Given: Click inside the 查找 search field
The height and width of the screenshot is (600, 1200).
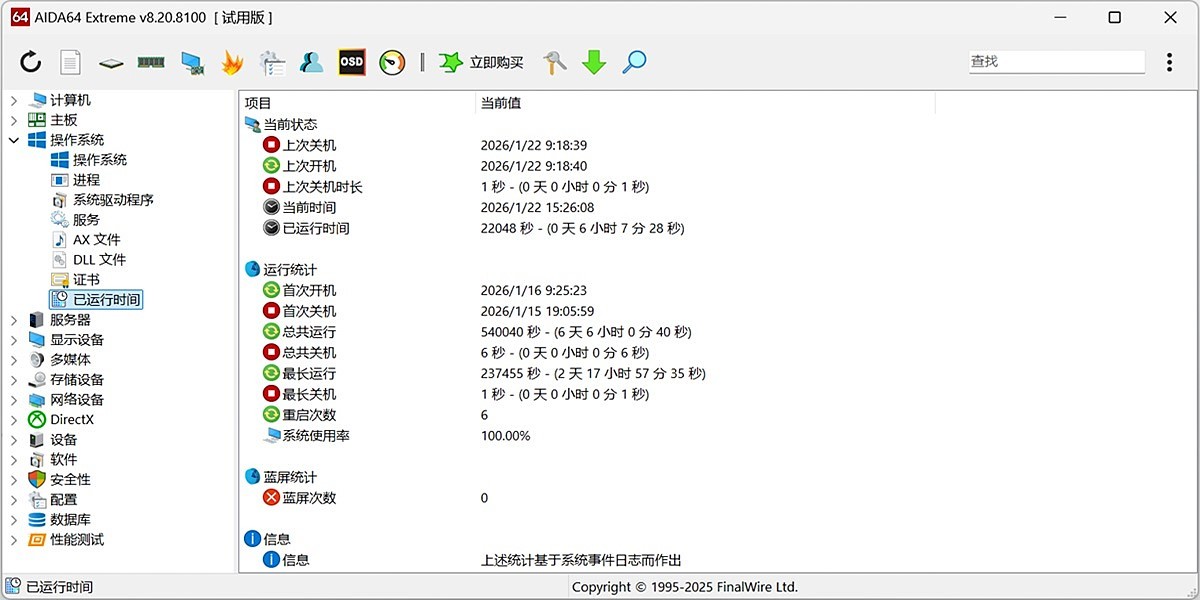Looking at the screenshot, I should [1055, 61].
